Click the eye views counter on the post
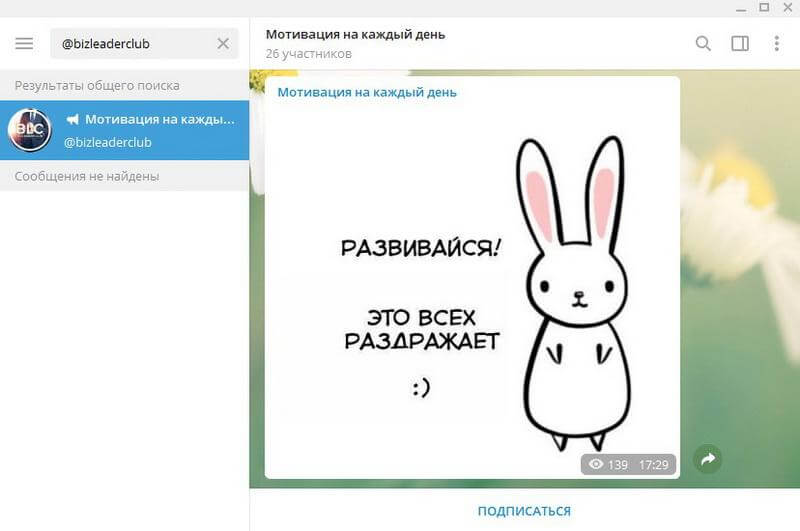Image resolution: width=800 pixels, height=531 pixels. click(609, 465)
